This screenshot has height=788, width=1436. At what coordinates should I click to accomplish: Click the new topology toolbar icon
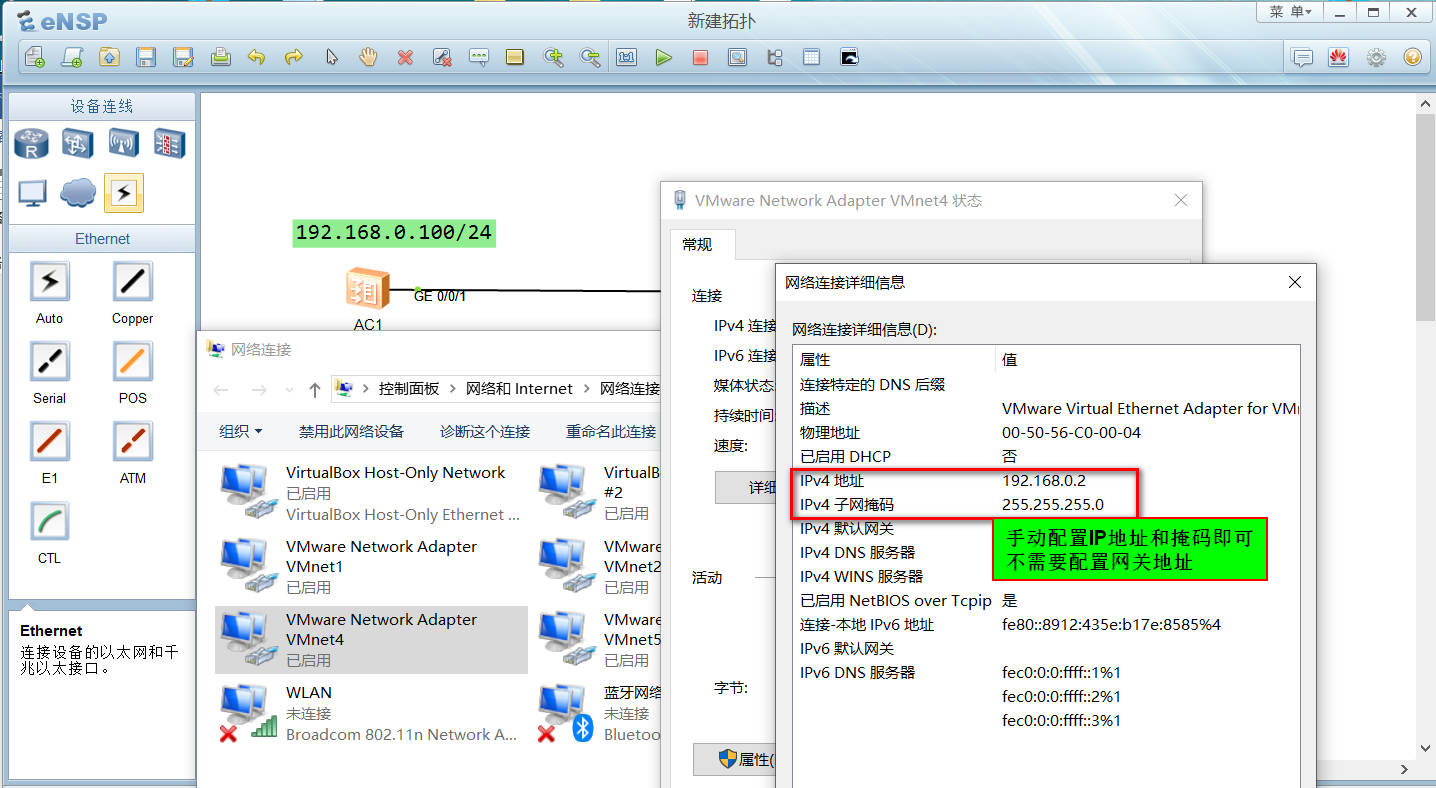point(34,57)
